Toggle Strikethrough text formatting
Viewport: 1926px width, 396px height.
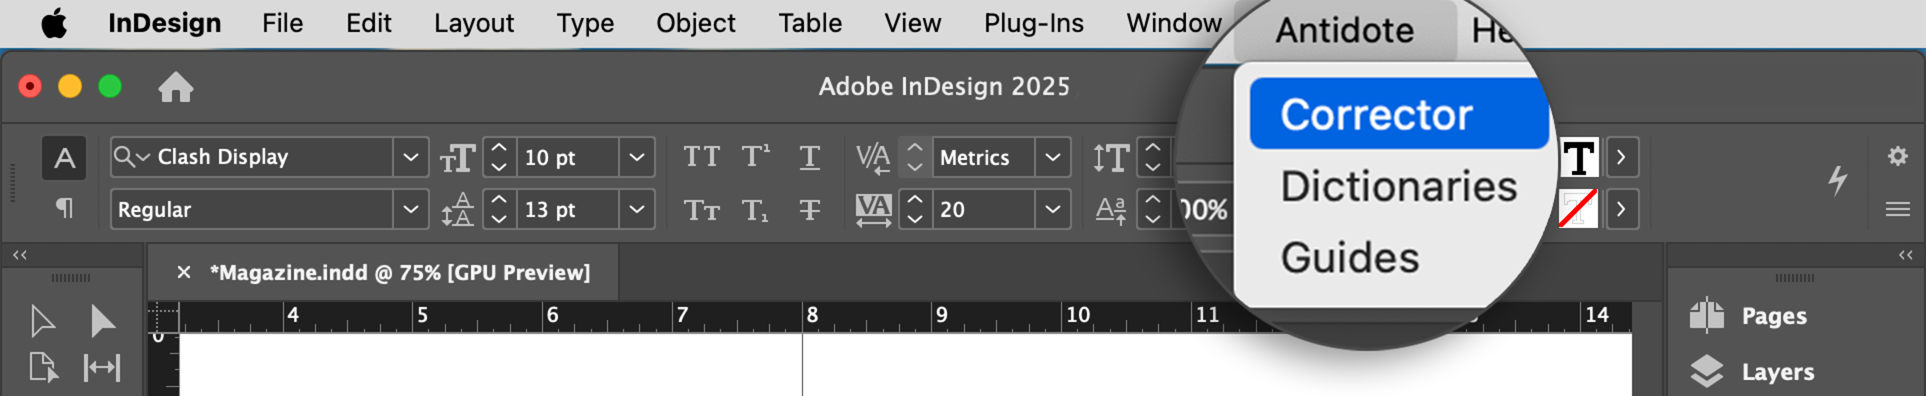pos(810,209)
